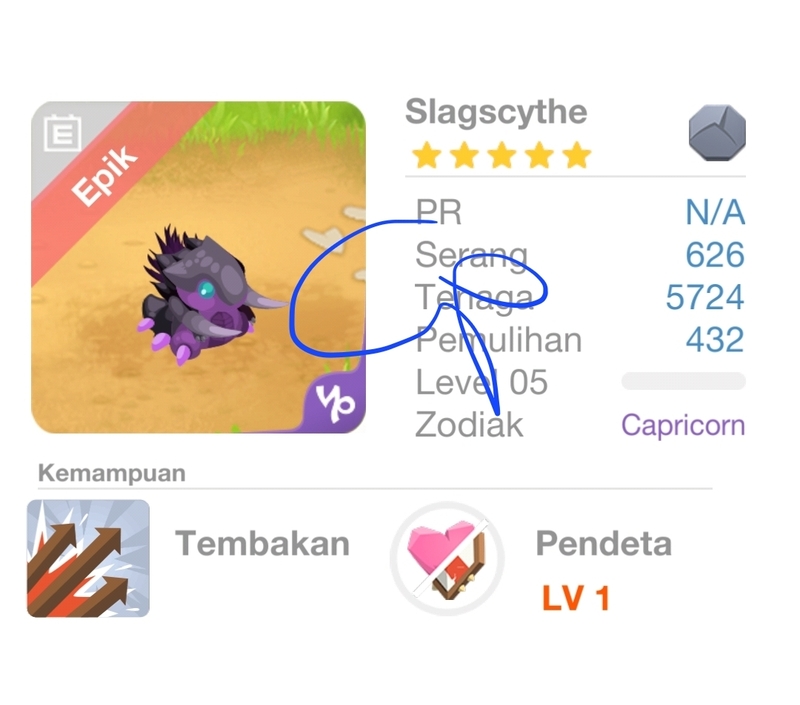
Task: Click the Pemulihan value 432
Action: [x=715, y=340]
